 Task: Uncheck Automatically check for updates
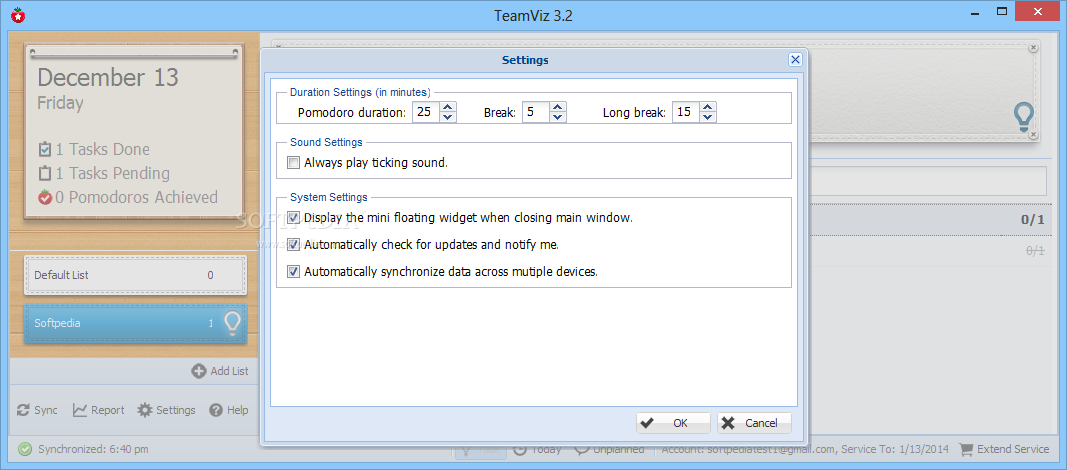pyautogui.click(x=293, y=244)
